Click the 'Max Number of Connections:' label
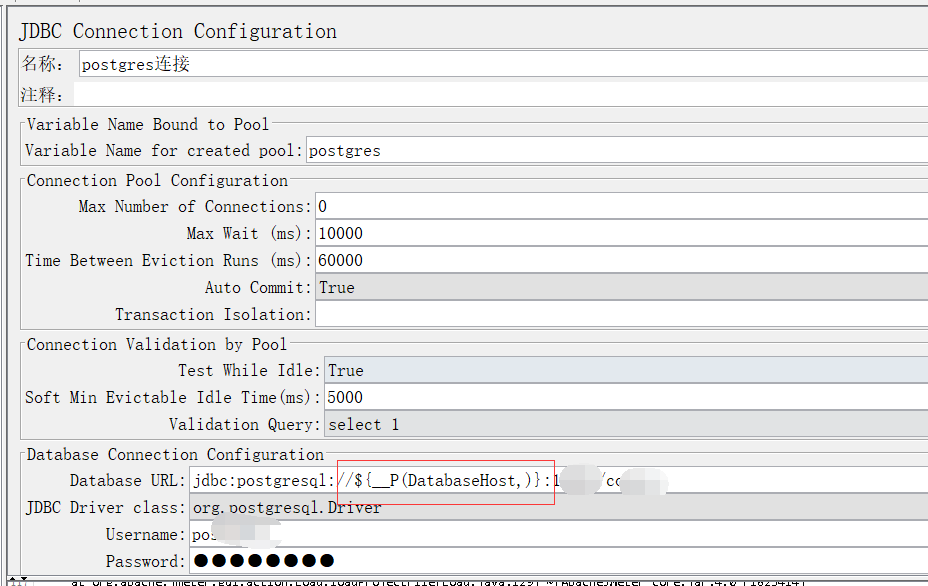The height and width of the screenshot is (586, 928). [x=195, y=206]
